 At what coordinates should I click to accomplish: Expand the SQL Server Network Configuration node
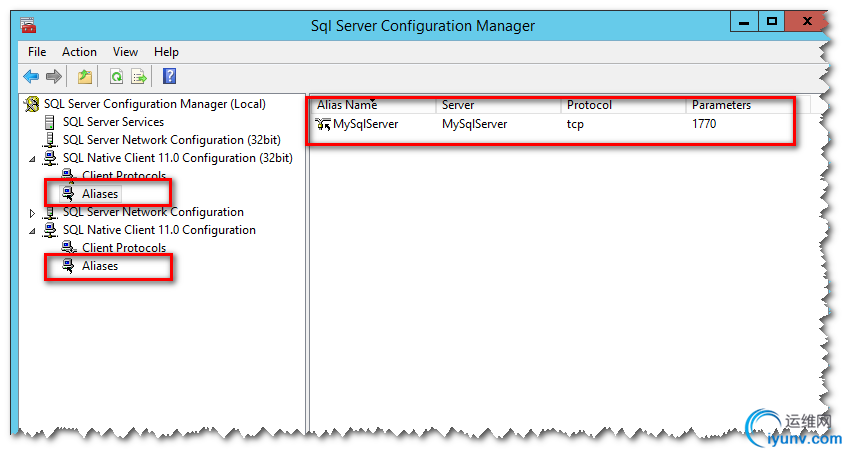tap(32, 213)
